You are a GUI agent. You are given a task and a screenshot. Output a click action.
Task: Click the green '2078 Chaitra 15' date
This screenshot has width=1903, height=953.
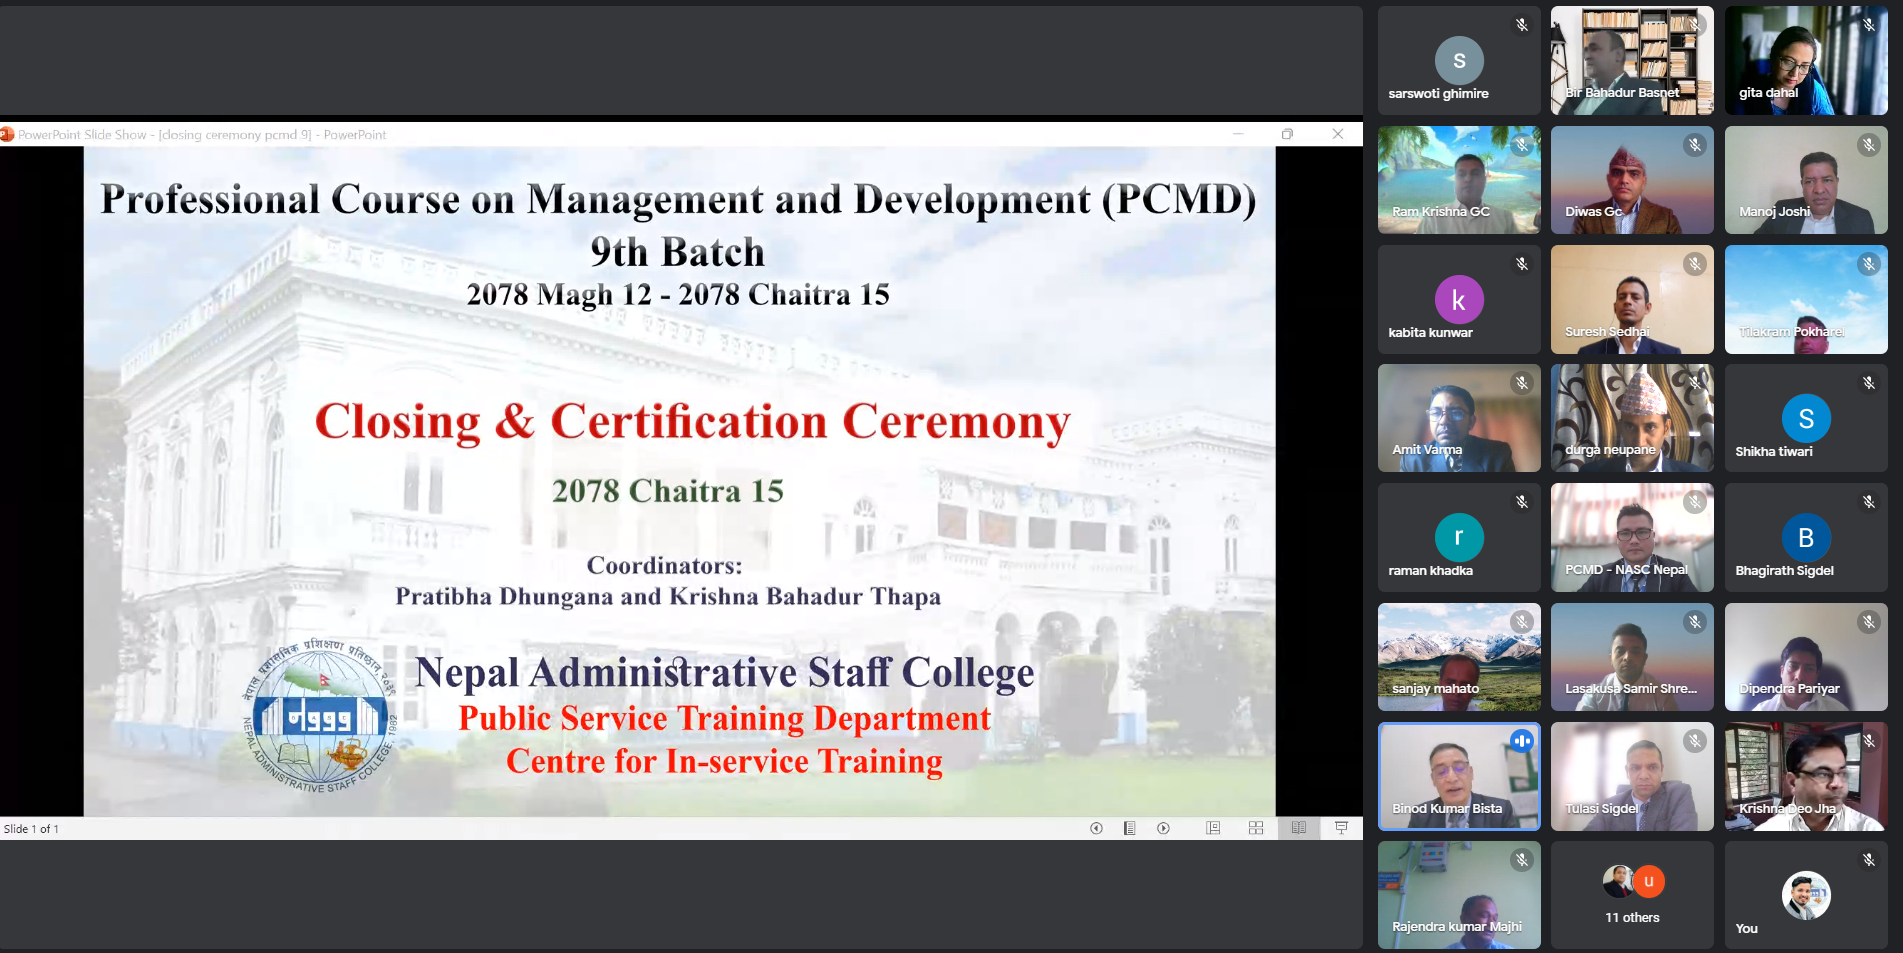point(668,491)
